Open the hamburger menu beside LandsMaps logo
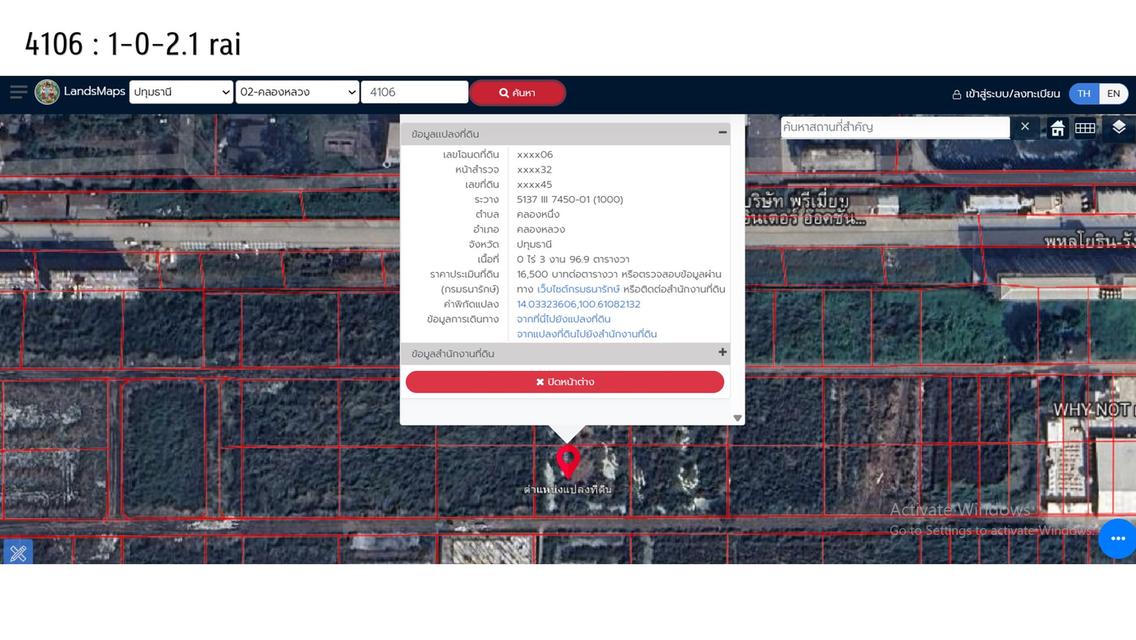This screenshot has width=1136, height=640. pyautogui.click(x=18, y=92)
